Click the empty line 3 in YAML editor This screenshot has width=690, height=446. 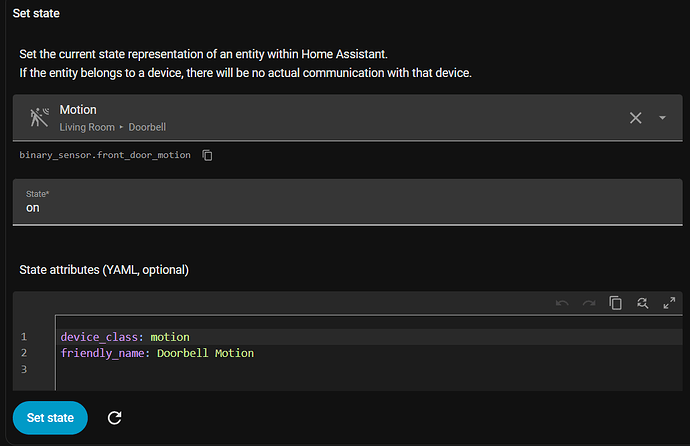tap(369, 369)
